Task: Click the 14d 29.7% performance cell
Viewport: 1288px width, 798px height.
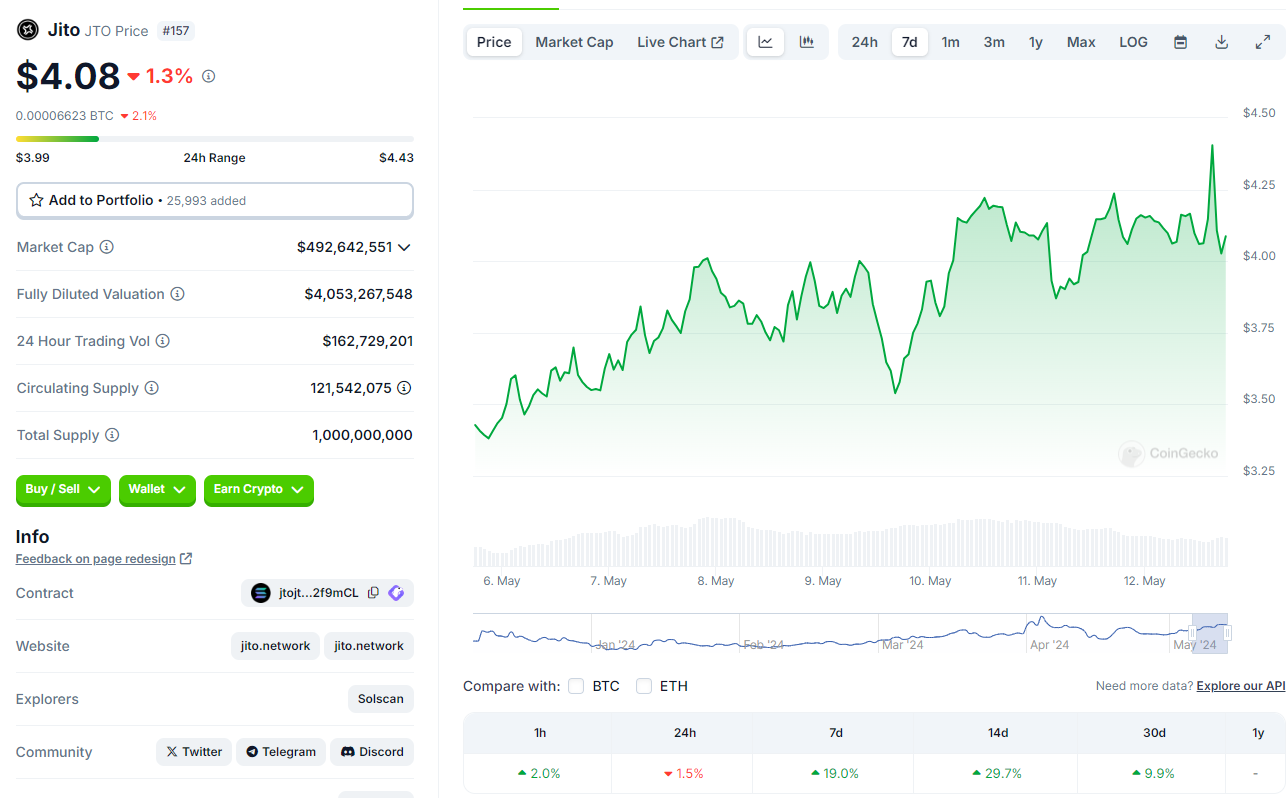Action: click(997, 773)
